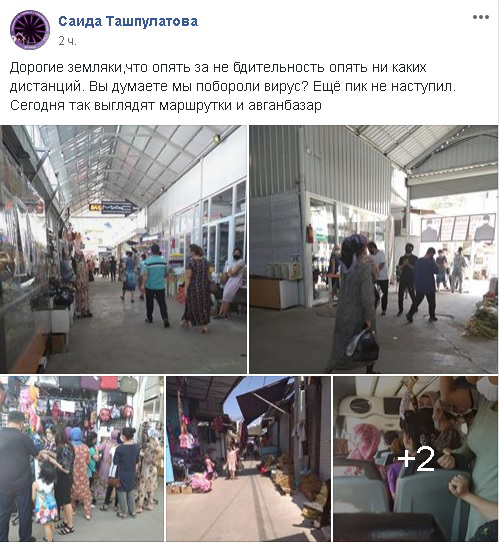Click the post text starting "Дорогие земляки"
The height and width of the screenshot is (545, 500).
click(x=233, y=86)
